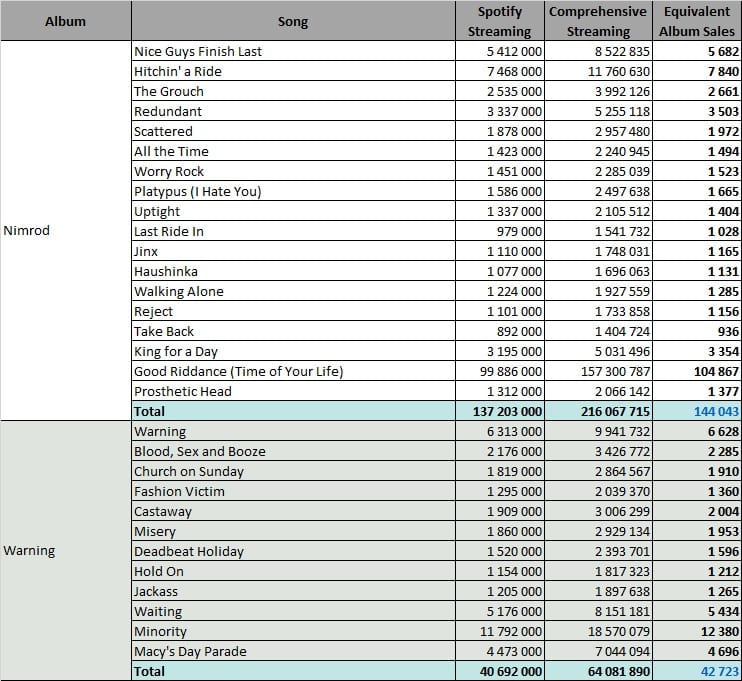This screenshot has height=681, width=742.
Task: Click Hitchin' a Ride Spotify value 7 468 000
Action: pos(500,71)
